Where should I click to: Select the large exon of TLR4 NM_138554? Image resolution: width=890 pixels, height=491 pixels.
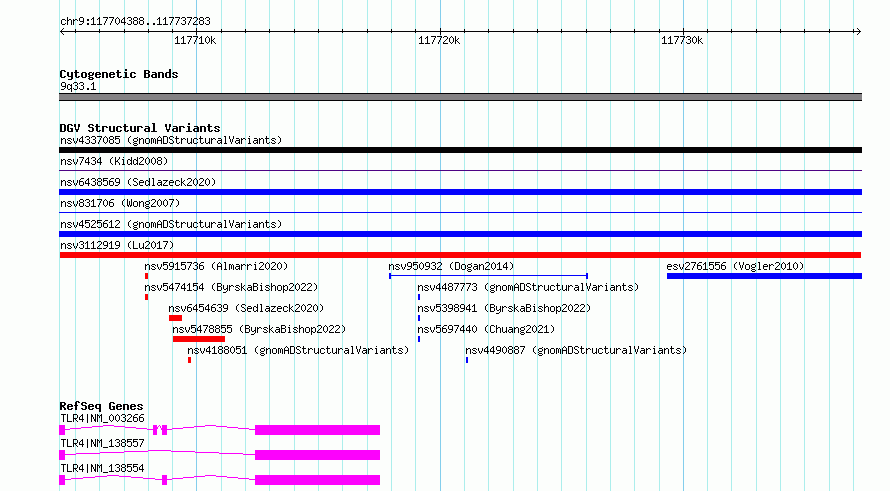[x=317, y=480]
